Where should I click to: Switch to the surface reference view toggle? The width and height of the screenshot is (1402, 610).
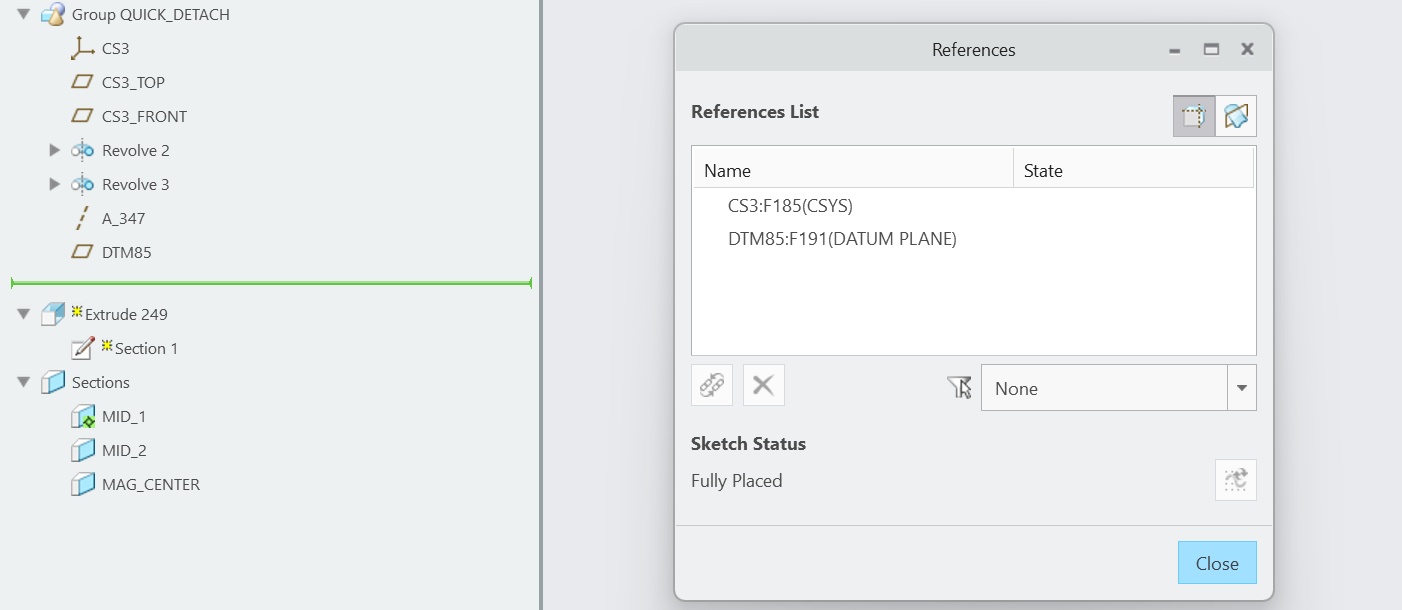[x=1238, y=116]
